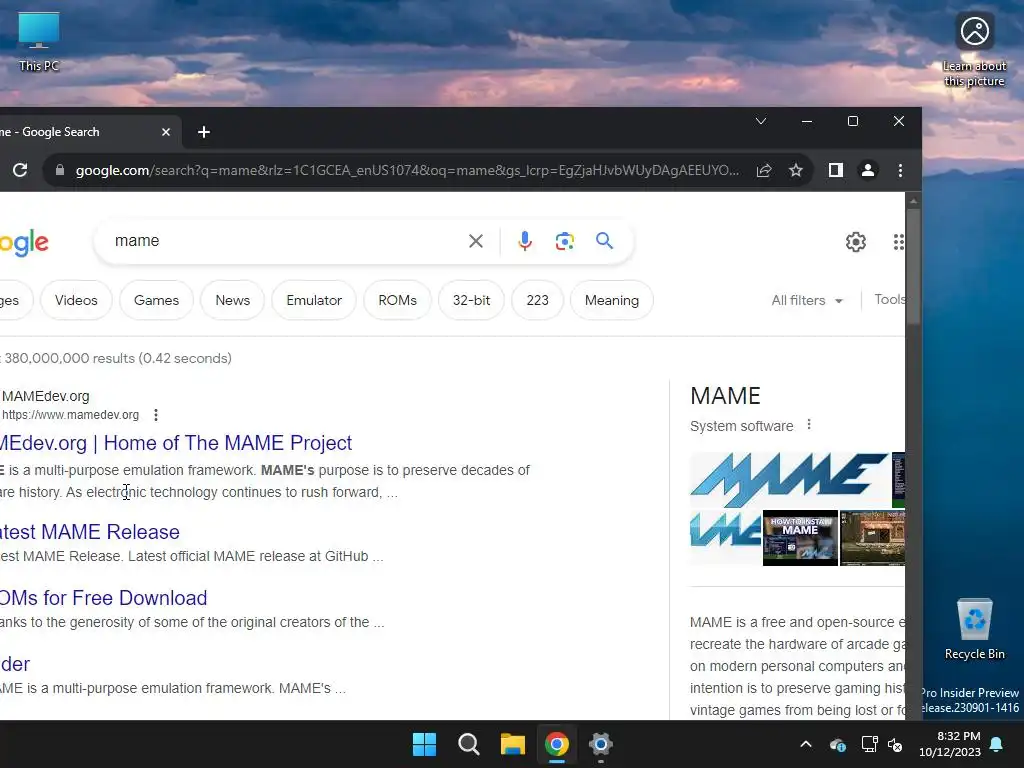Screen dimensions: 1024x768
Task: Open the large MAME logo image
Action: tap(790, 480)
